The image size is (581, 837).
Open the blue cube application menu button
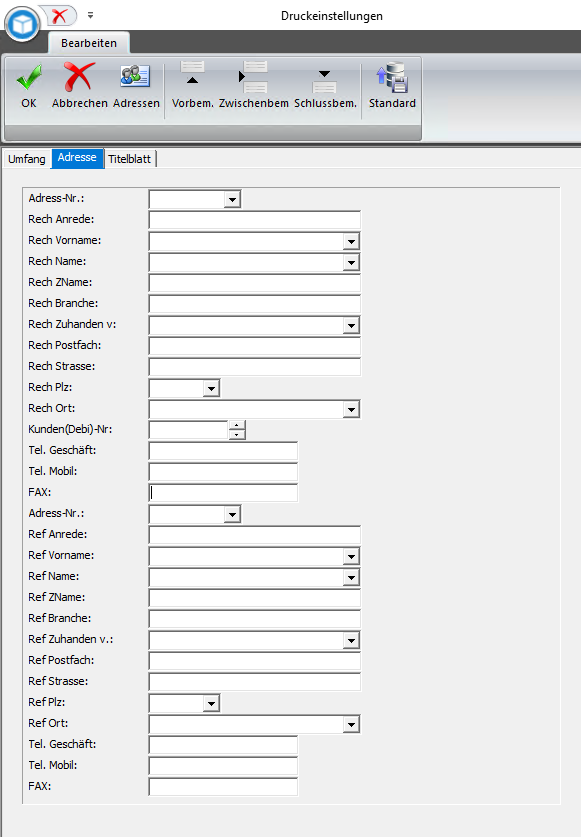(x=22, y=24)
